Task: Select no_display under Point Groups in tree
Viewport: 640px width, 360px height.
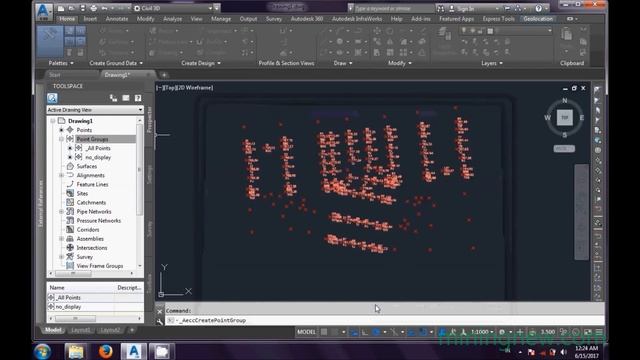Action: (x=98, y=158)
